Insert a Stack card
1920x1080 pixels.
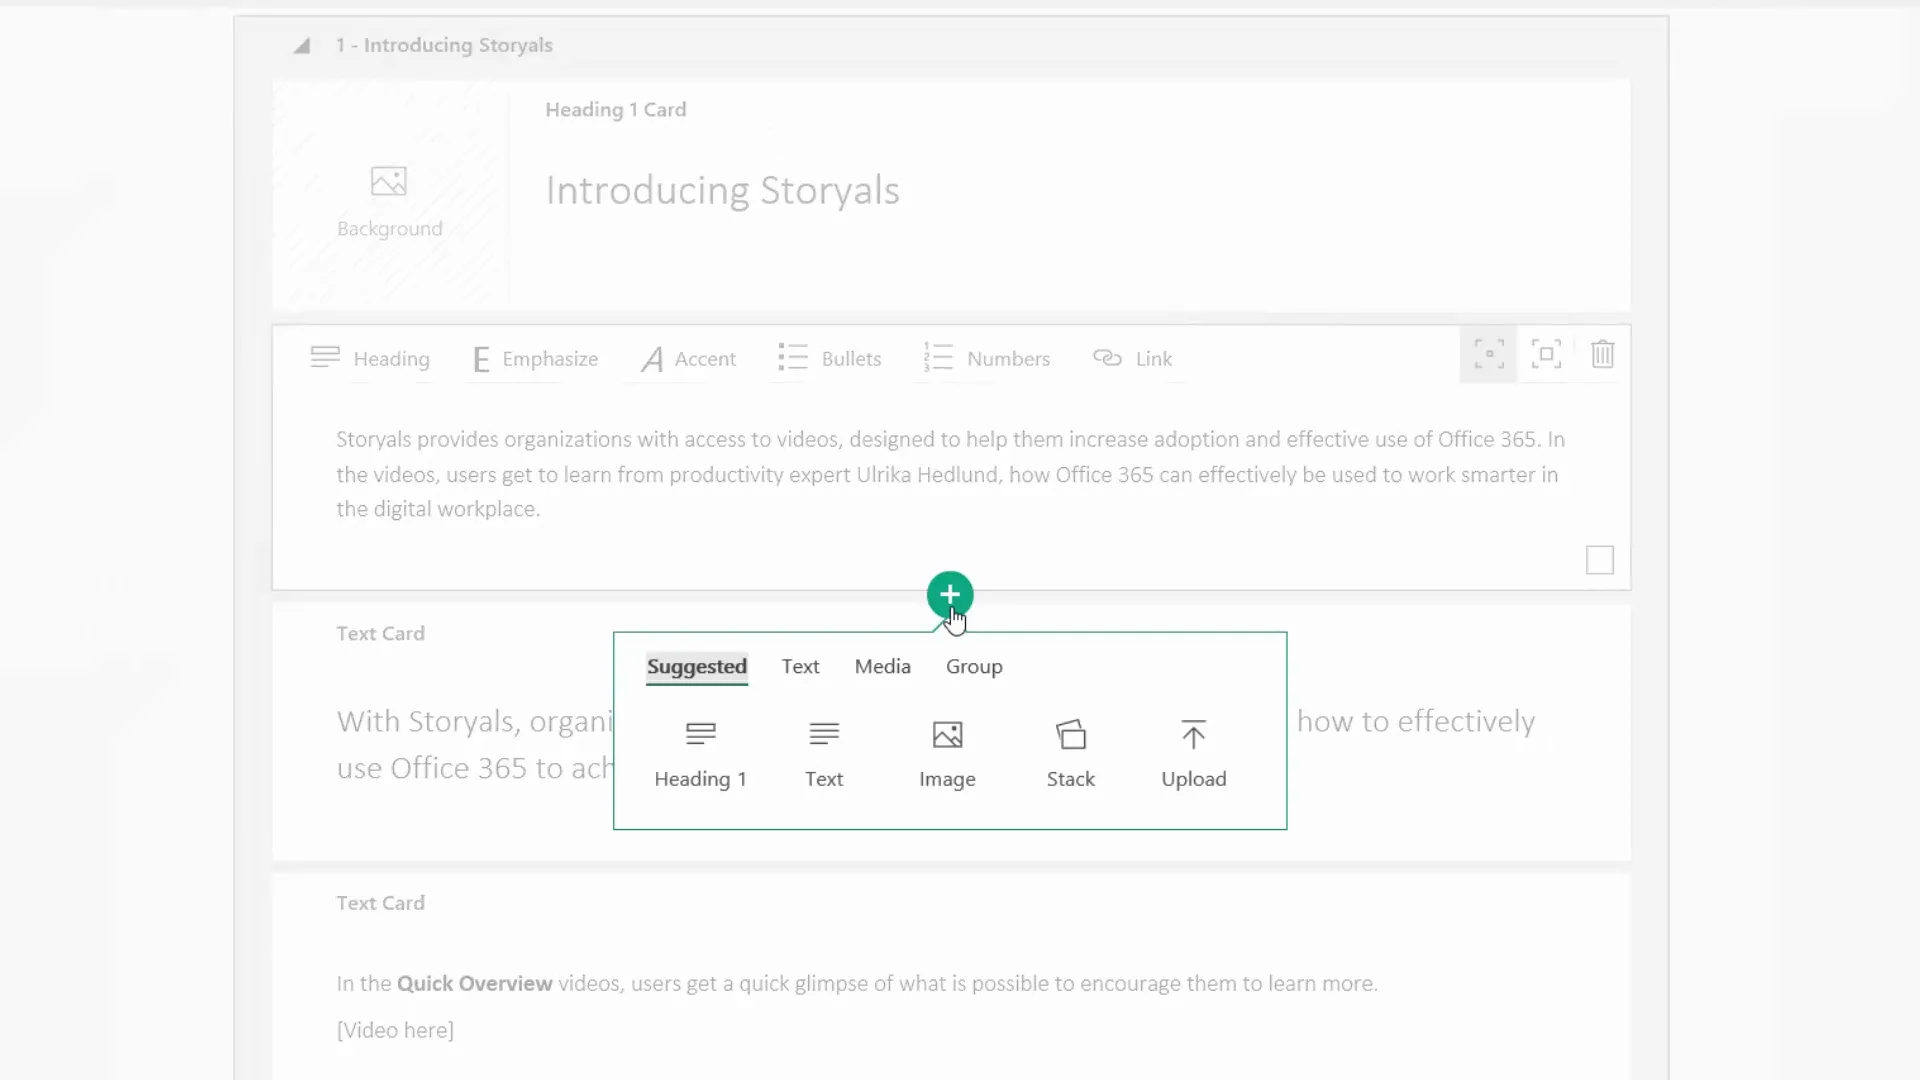(x=1071, y=755)
